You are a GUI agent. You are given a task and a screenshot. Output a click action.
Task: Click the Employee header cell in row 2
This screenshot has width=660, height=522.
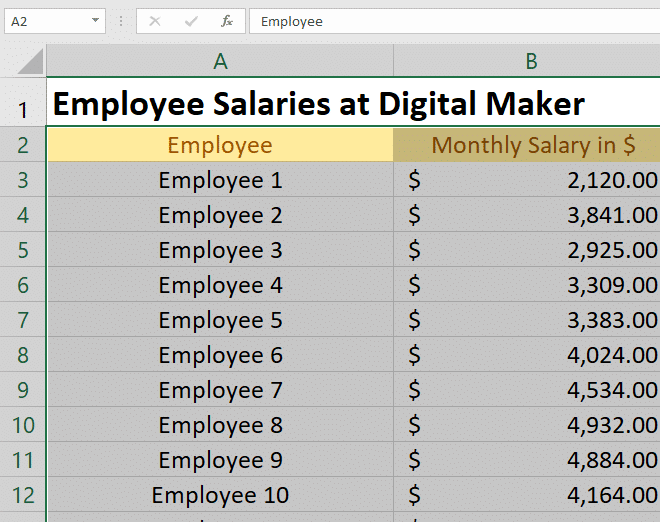click(220, 145)
